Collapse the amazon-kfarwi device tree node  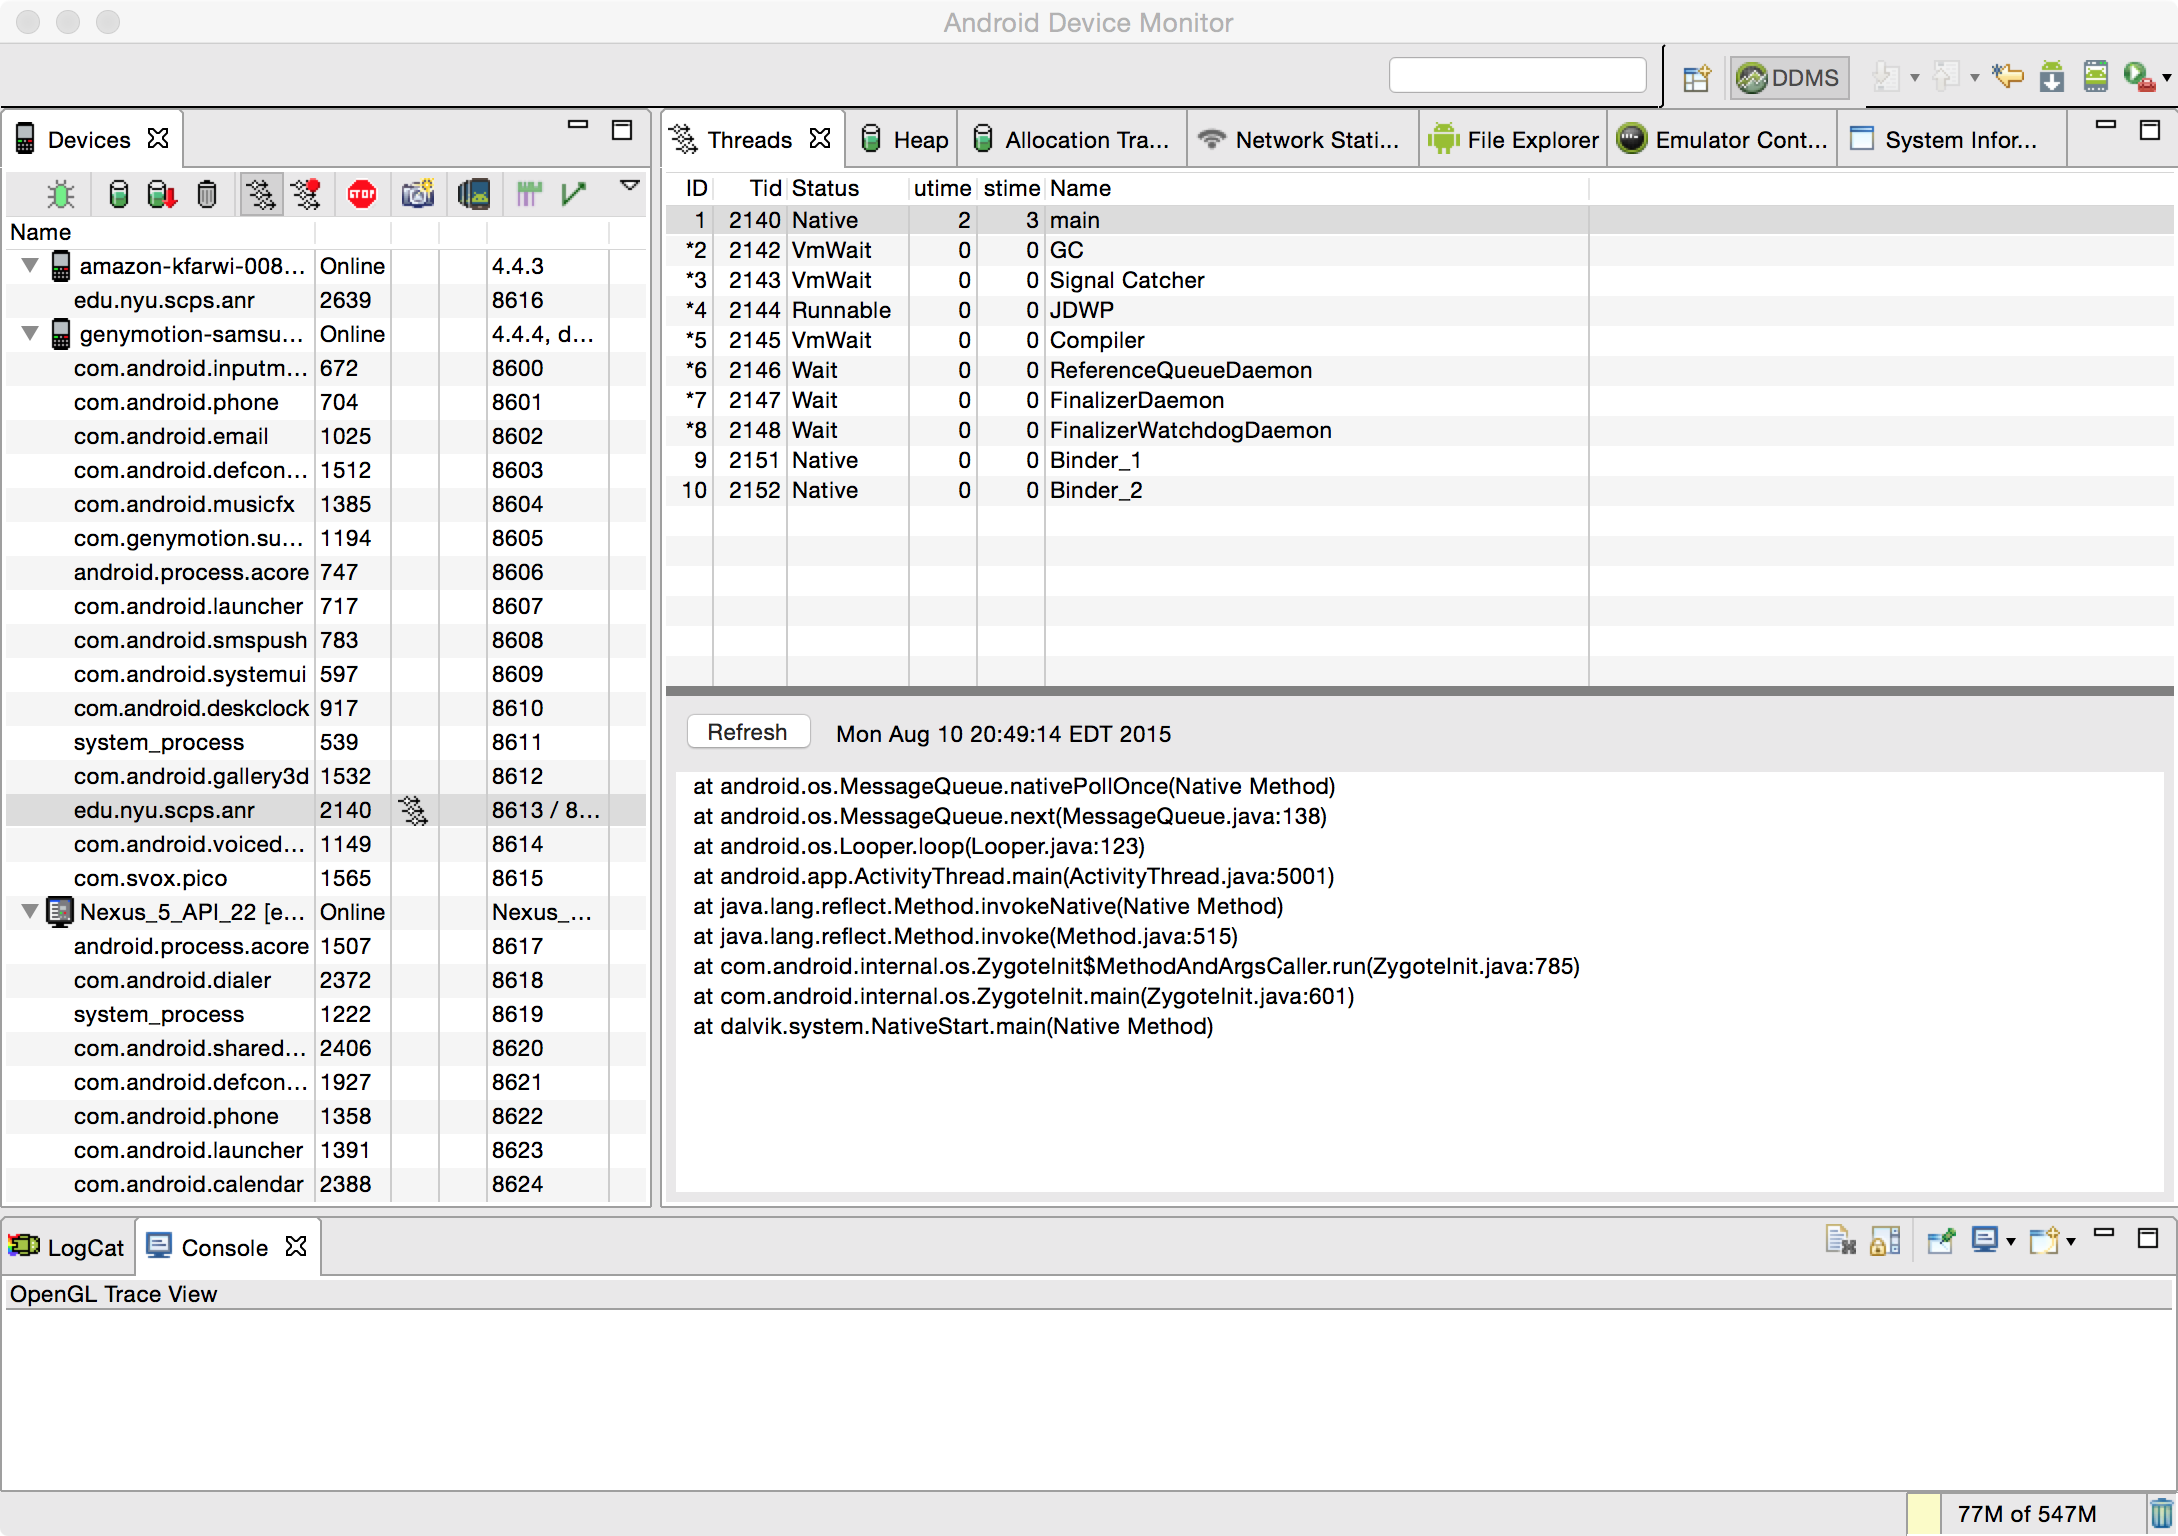coord(30,266)
